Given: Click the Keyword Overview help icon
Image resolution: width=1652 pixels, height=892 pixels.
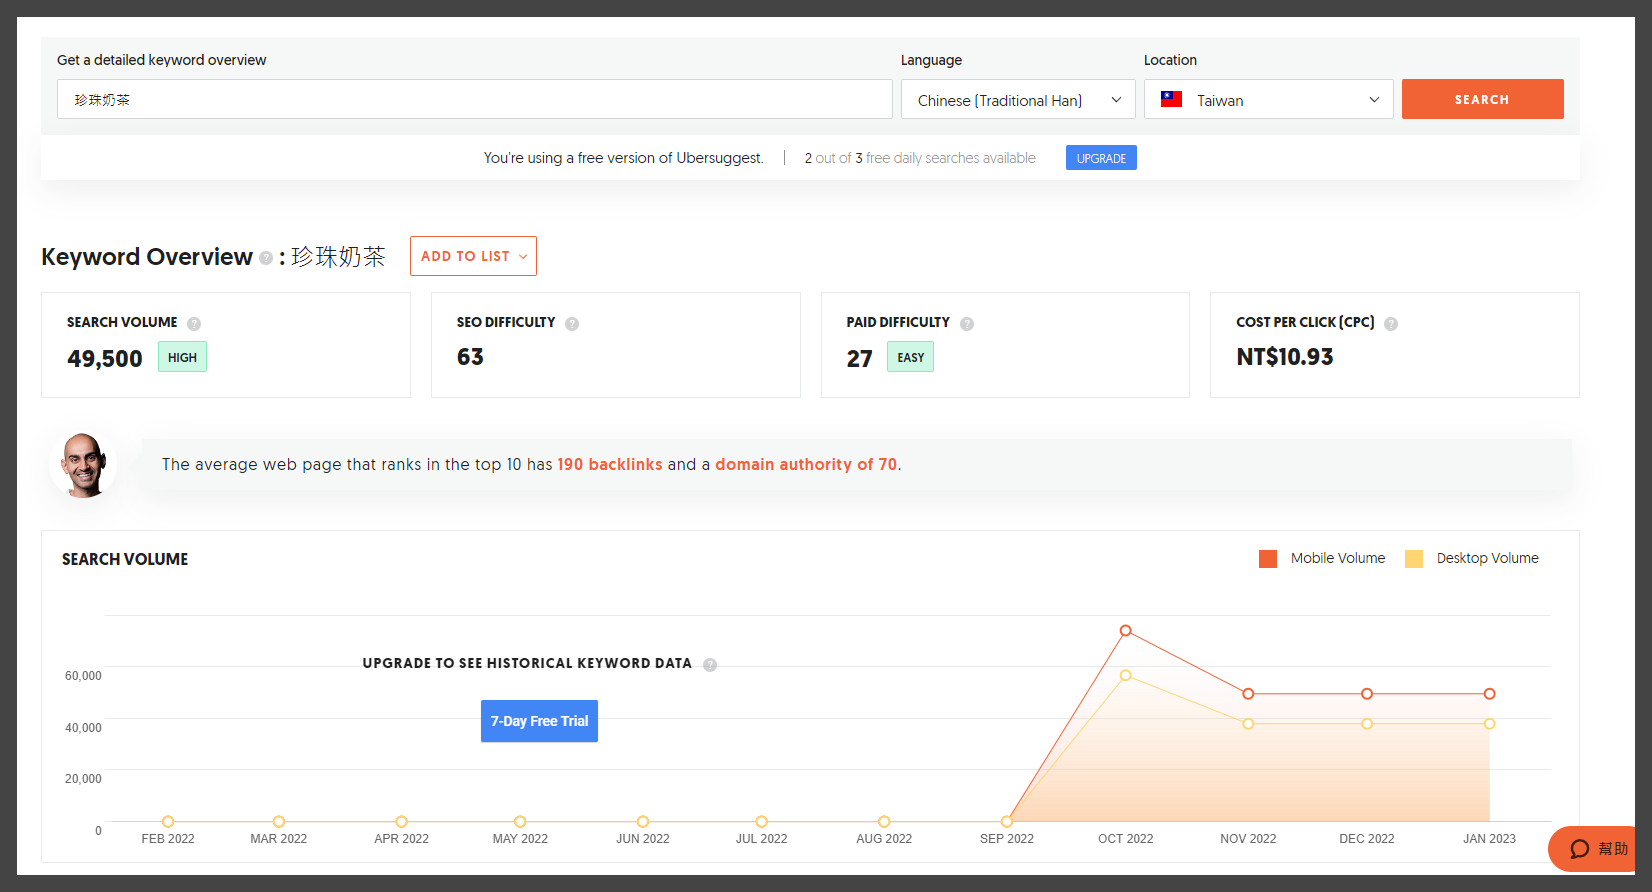Looking at the screenshot, I should pos(266,258).
